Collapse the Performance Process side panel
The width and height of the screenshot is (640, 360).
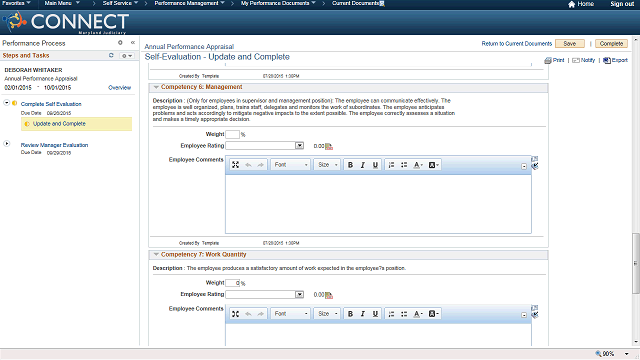[x=133, y=42]
